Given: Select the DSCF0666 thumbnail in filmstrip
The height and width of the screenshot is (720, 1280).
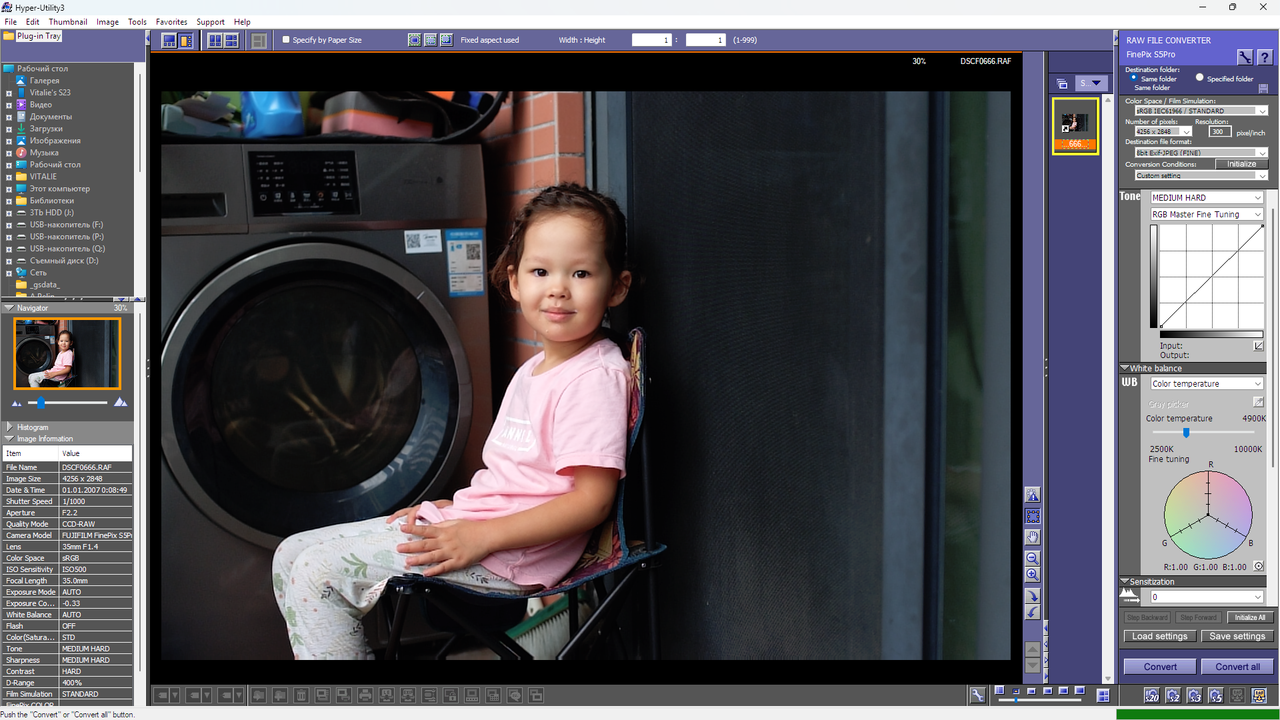Looking at the screenshot, I should [x=1075, y=126].
